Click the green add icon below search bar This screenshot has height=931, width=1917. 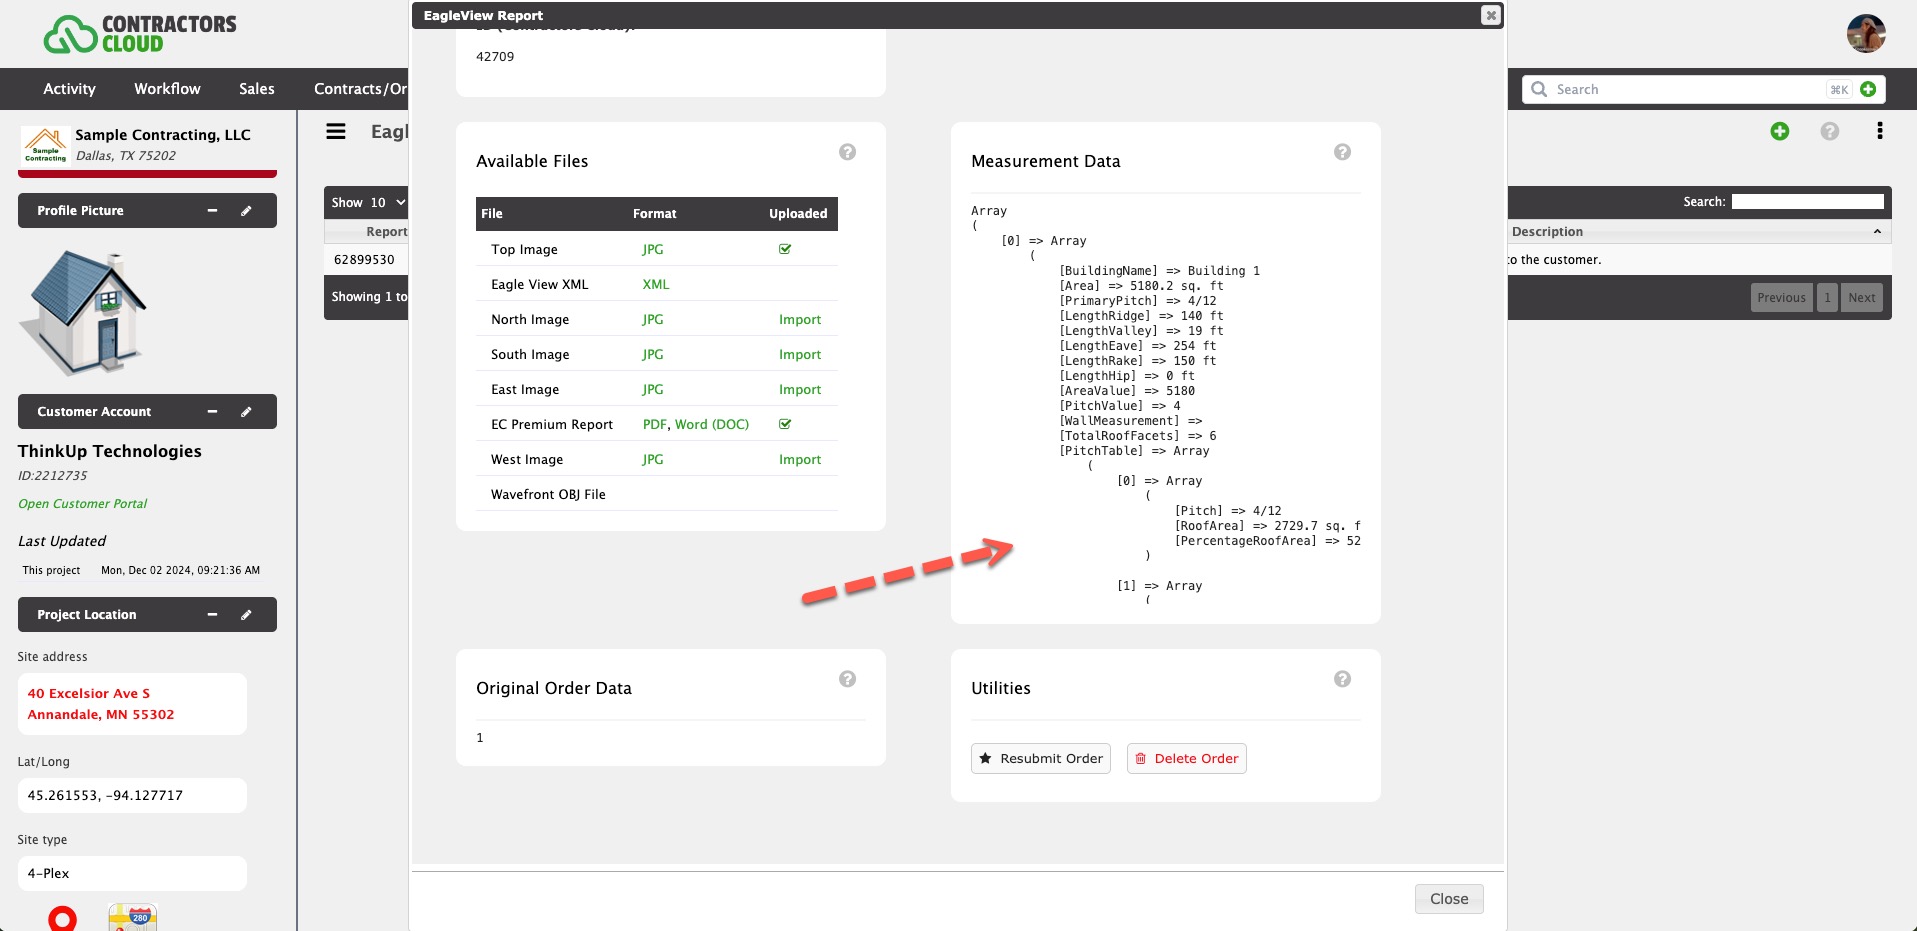1780,131
